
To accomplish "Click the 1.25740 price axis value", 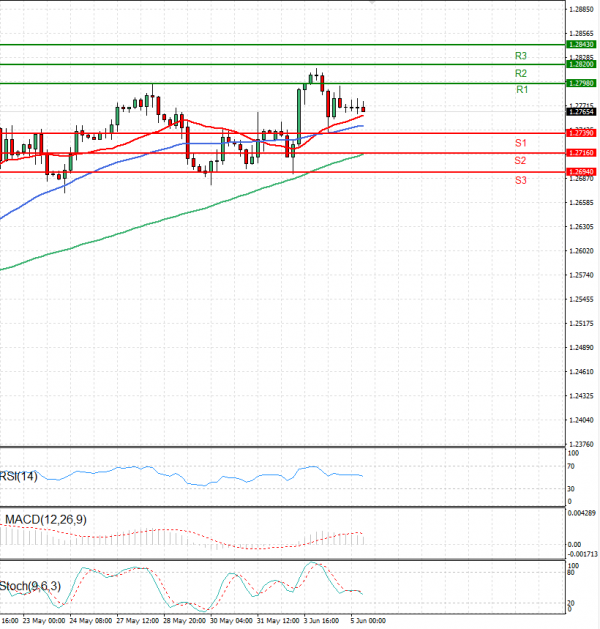I will 581,275.
